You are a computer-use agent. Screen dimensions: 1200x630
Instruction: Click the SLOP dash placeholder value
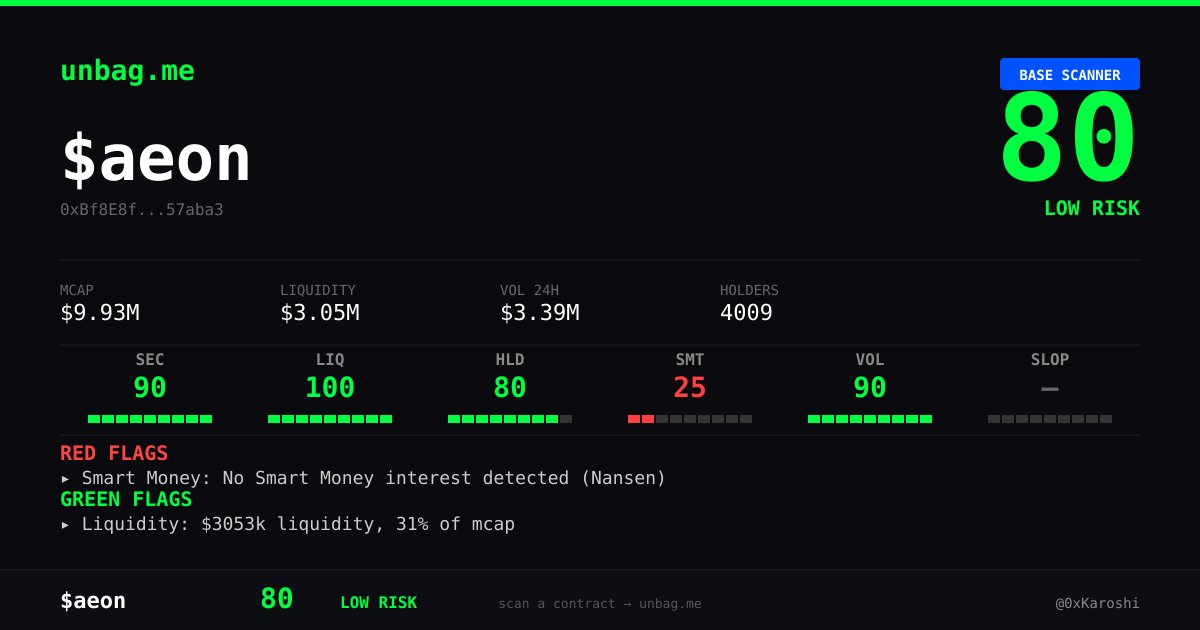(x=1050, y=388)
